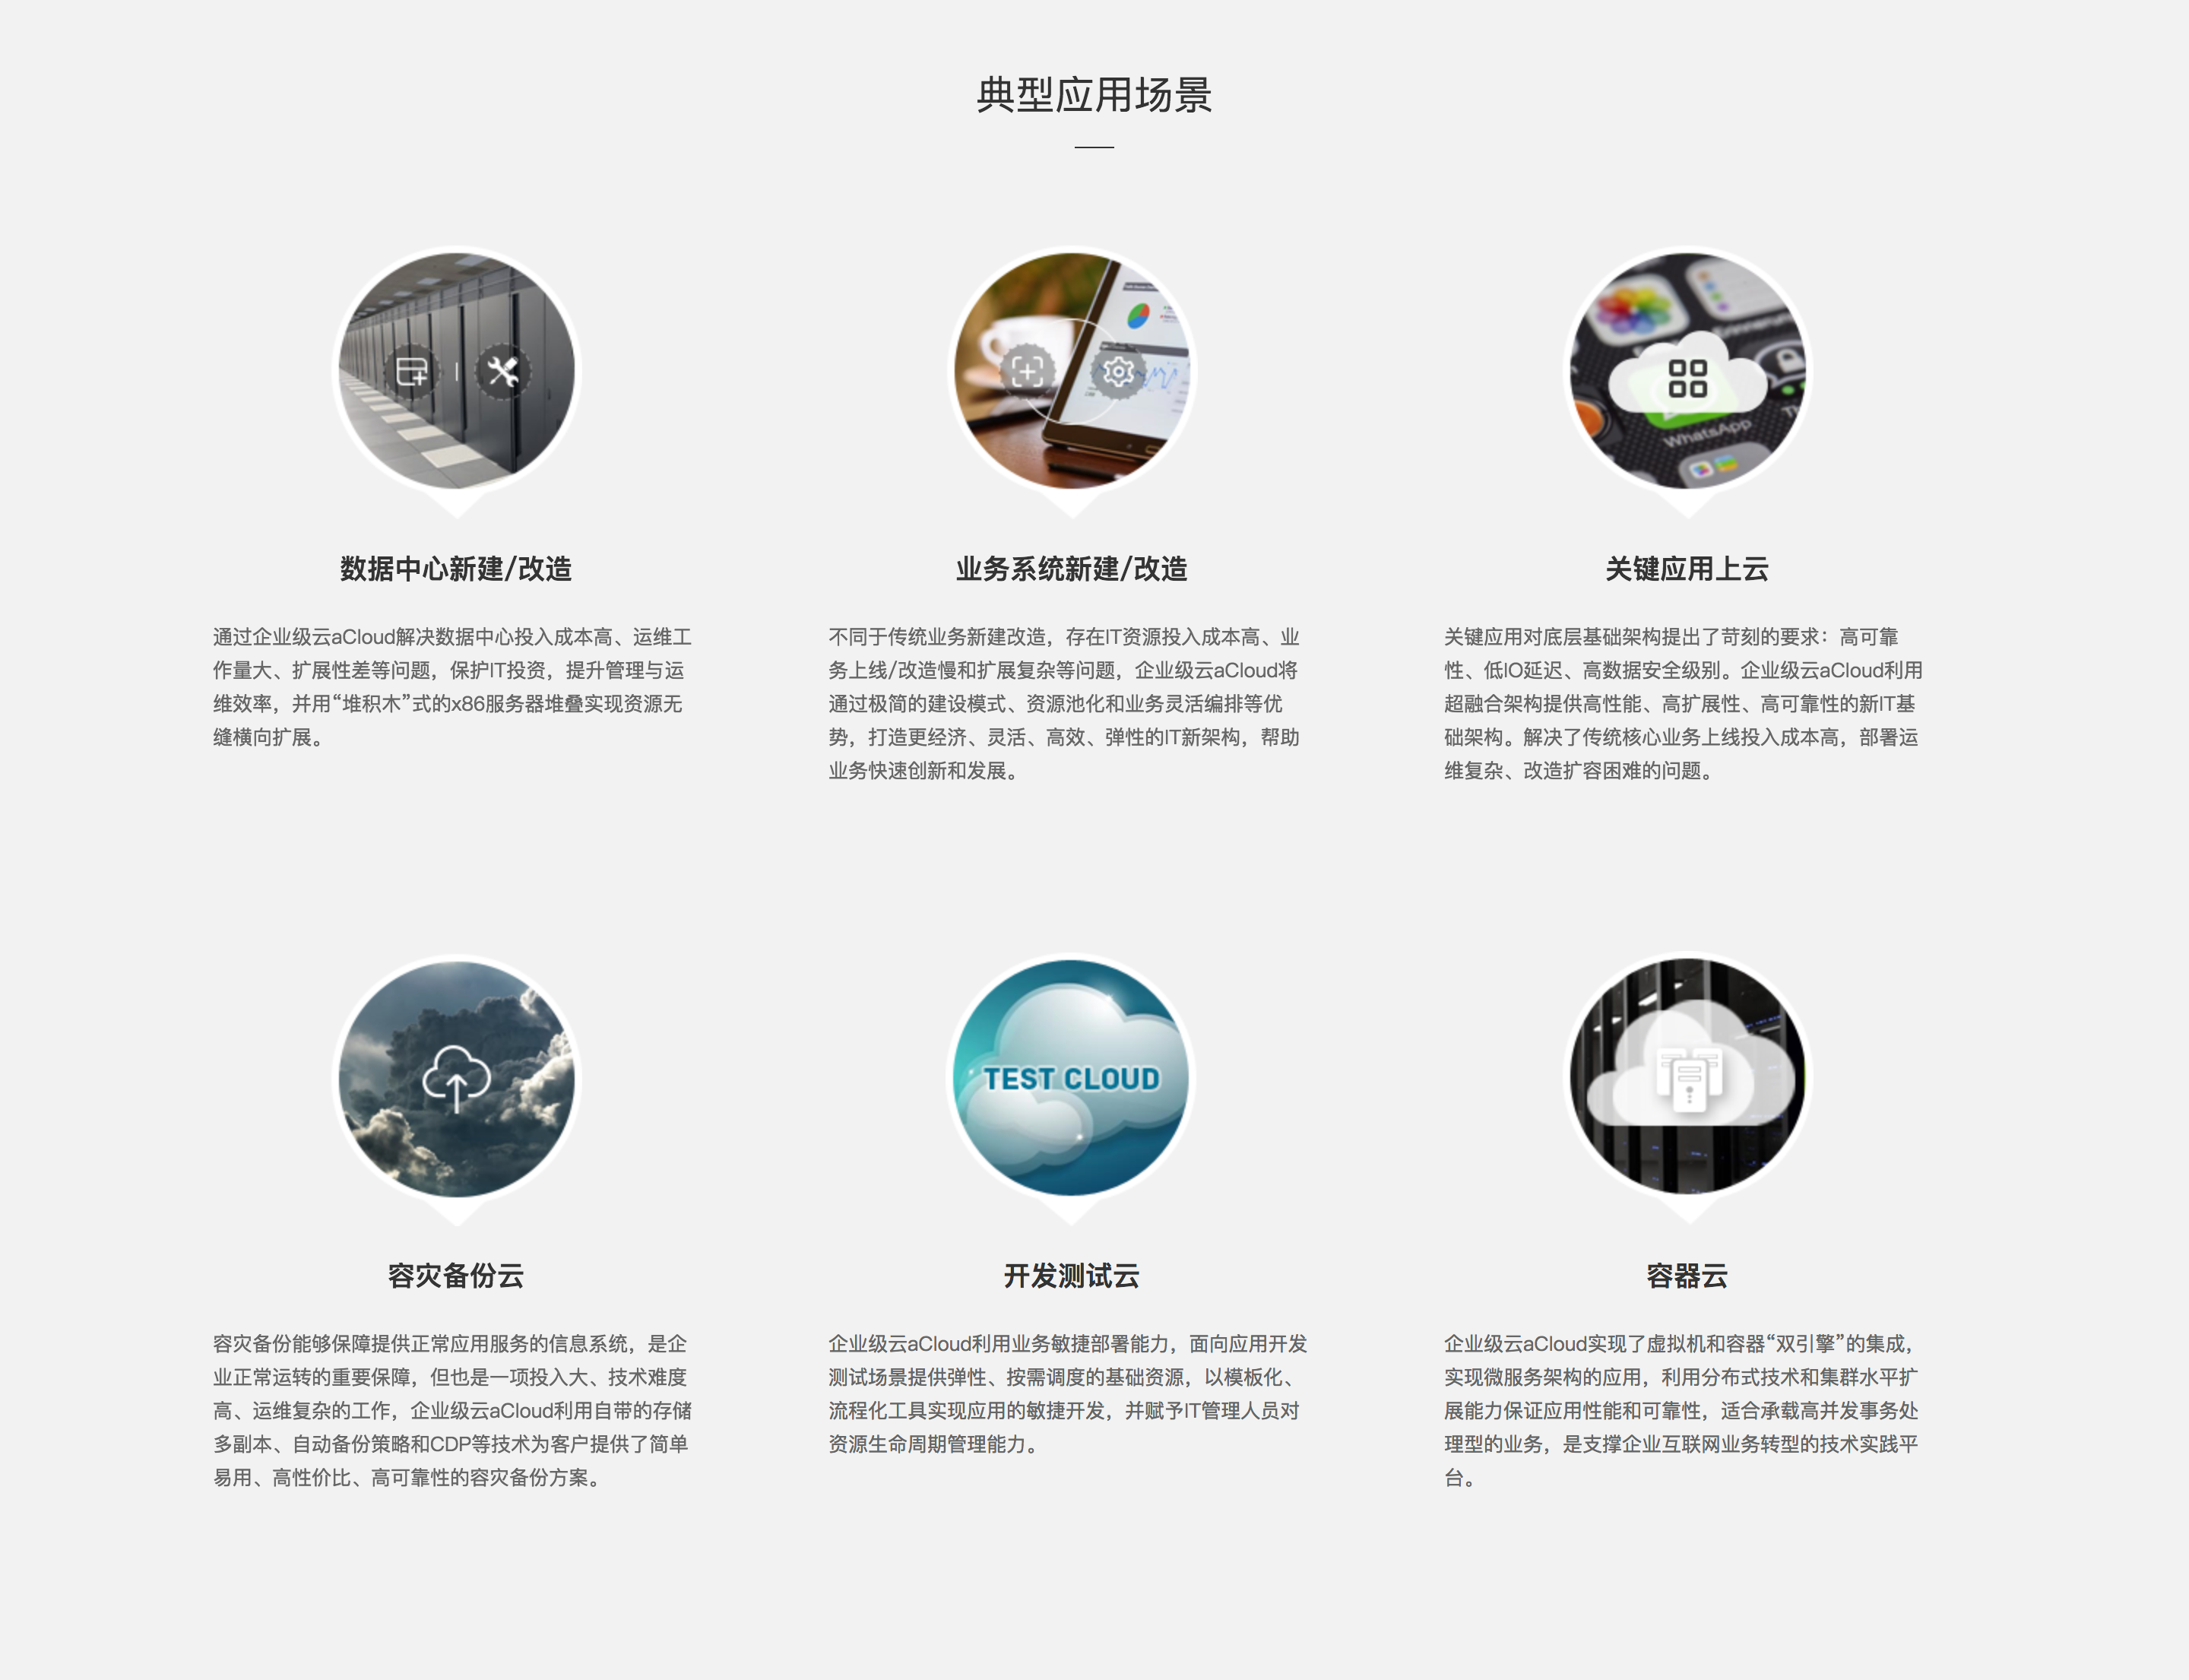Click the tablet and coffee cup image
The height and width of the screenshot is (1680, 2189).
pos(1072,371)
